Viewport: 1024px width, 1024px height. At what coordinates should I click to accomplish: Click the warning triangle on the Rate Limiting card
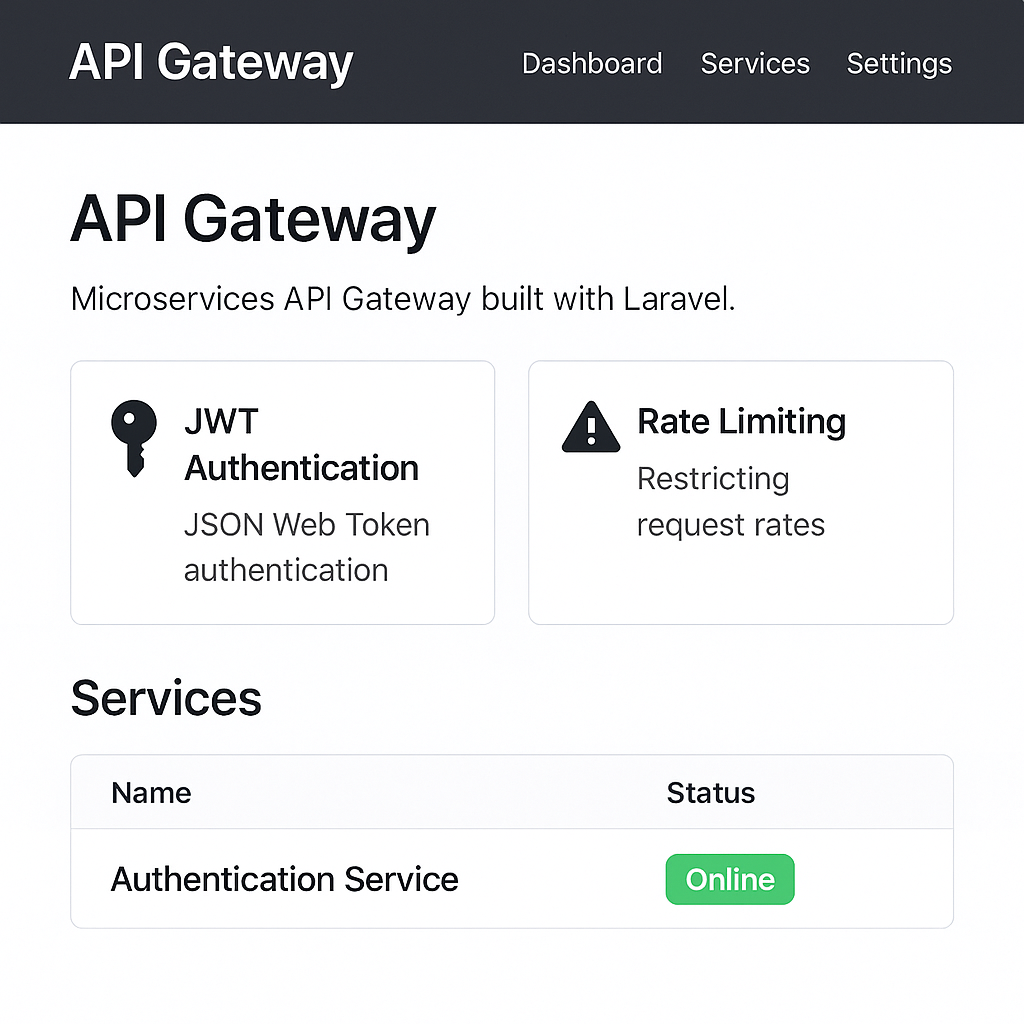coord(590,425)
